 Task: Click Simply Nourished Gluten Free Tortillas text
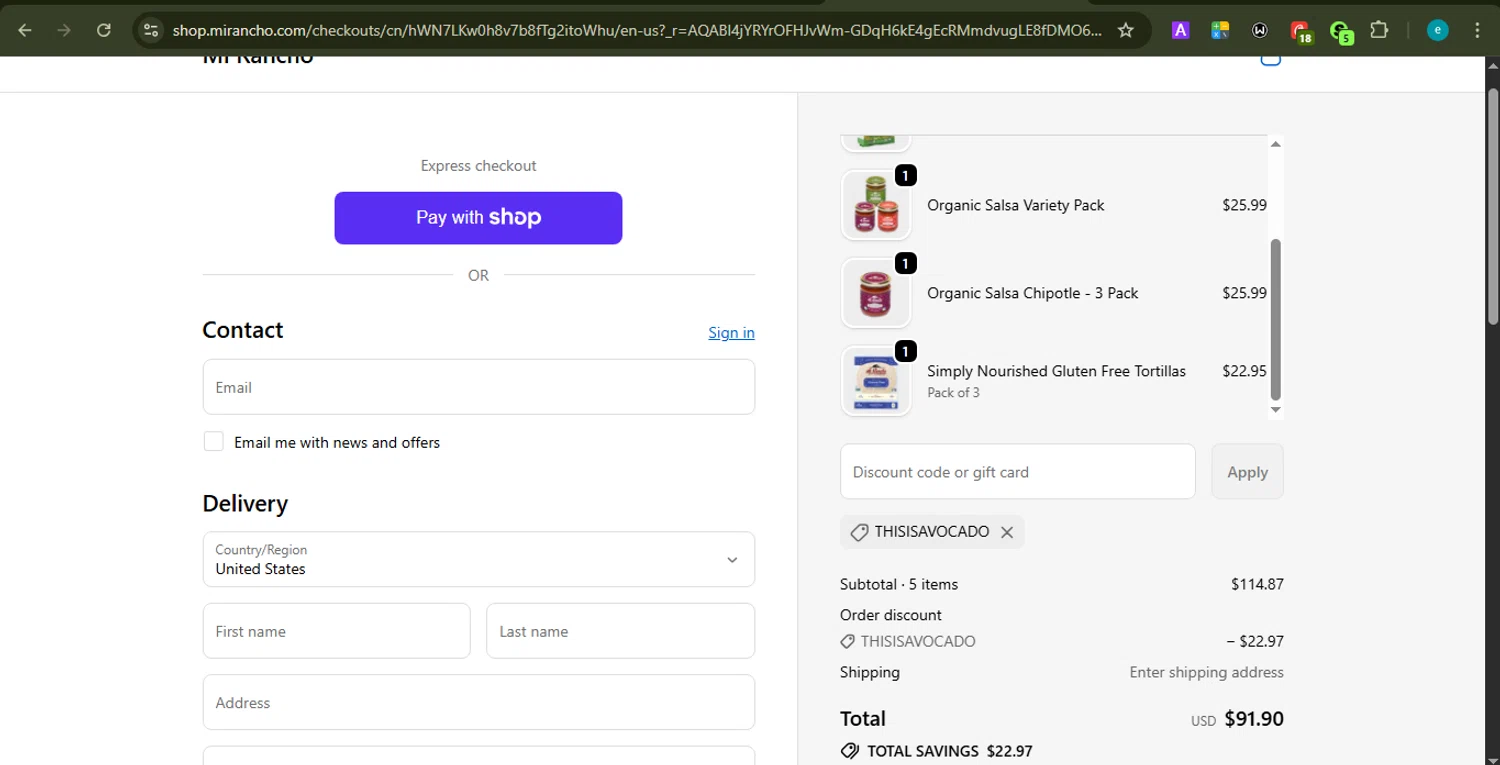coord(1056,371)
